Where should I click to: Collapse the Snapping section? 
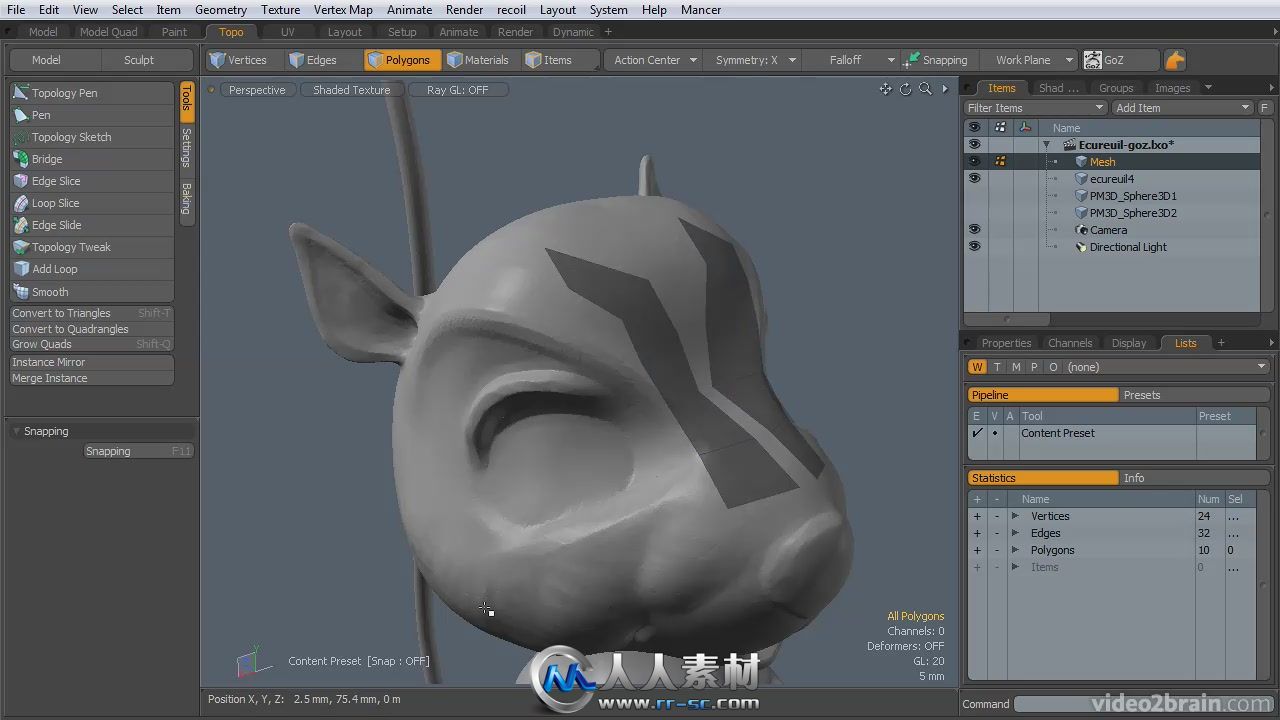point(17,431)
